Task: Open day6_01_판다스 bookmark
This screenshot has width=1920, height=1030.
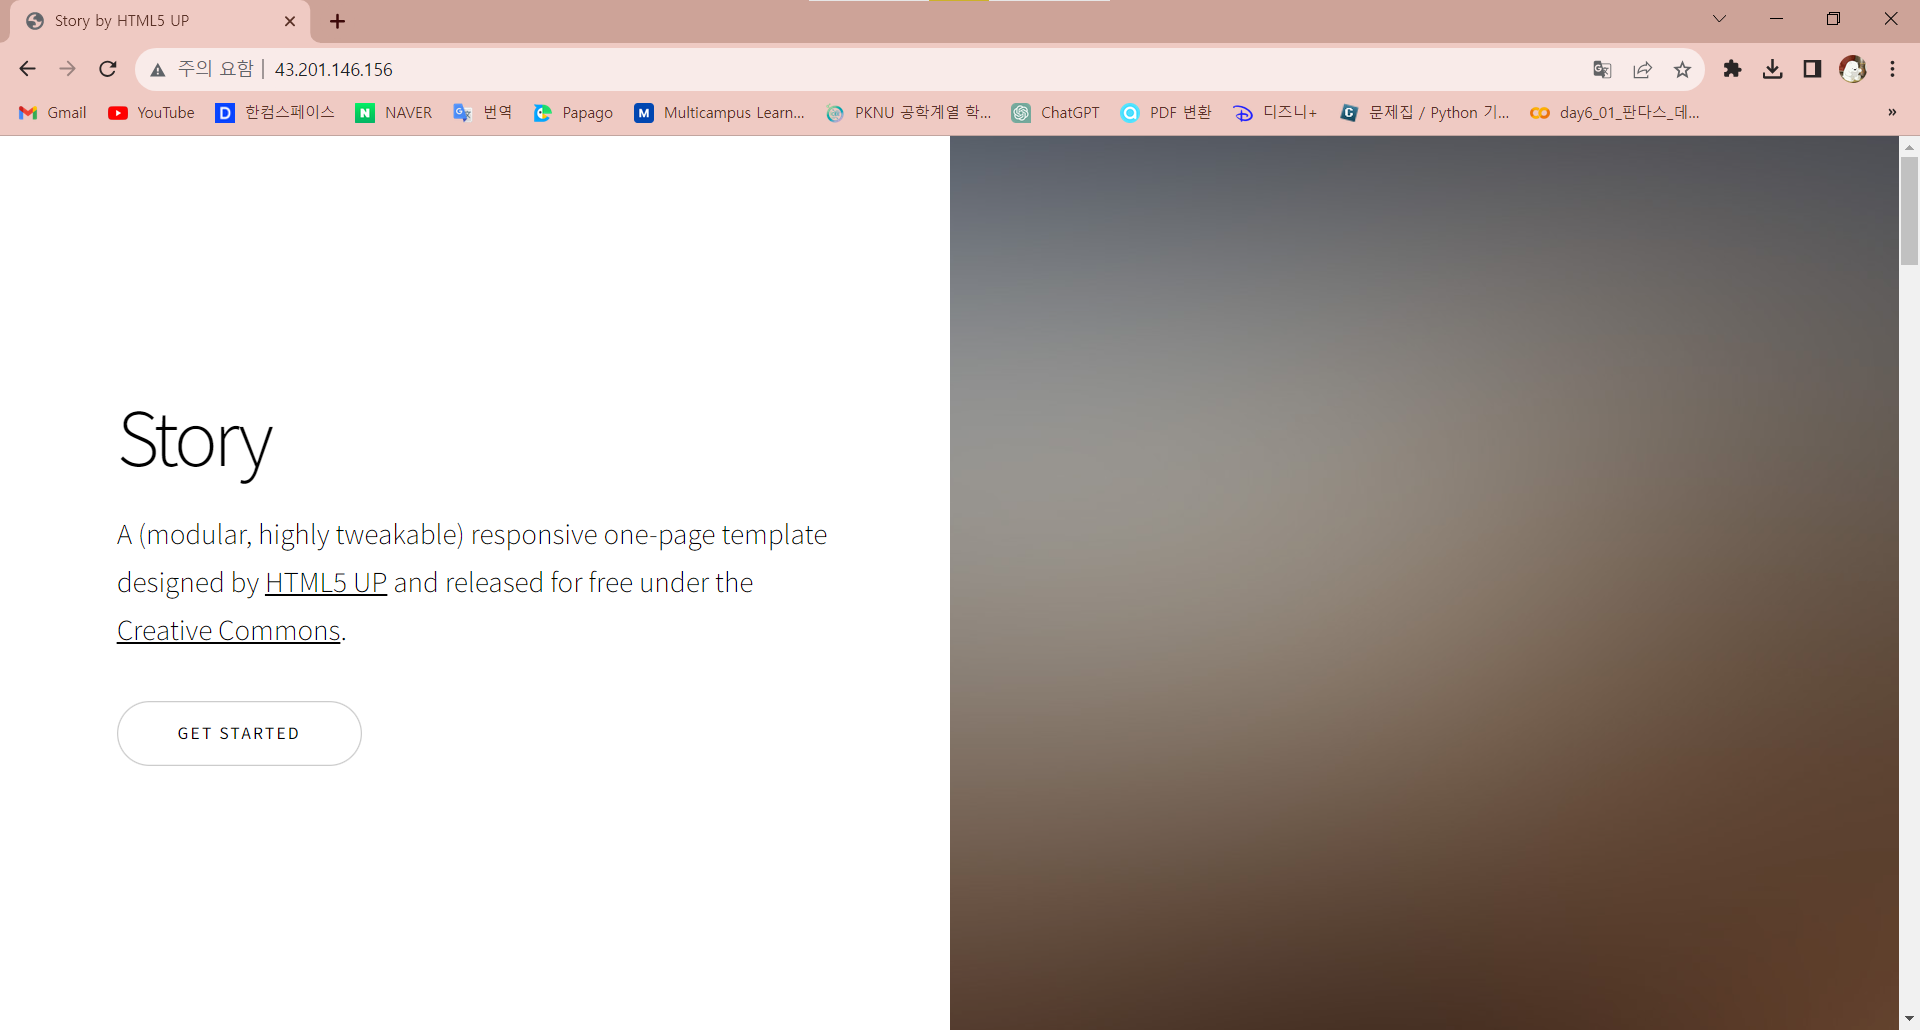Action: pyautogui.click(x=1614, y=112)
